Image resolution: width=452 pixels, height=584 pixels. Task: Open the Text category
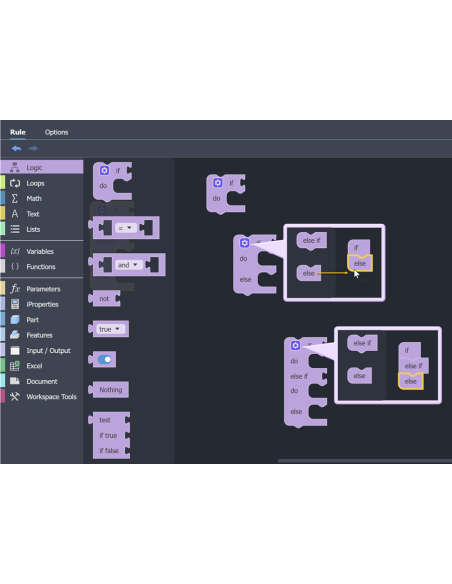pos(42,214)
